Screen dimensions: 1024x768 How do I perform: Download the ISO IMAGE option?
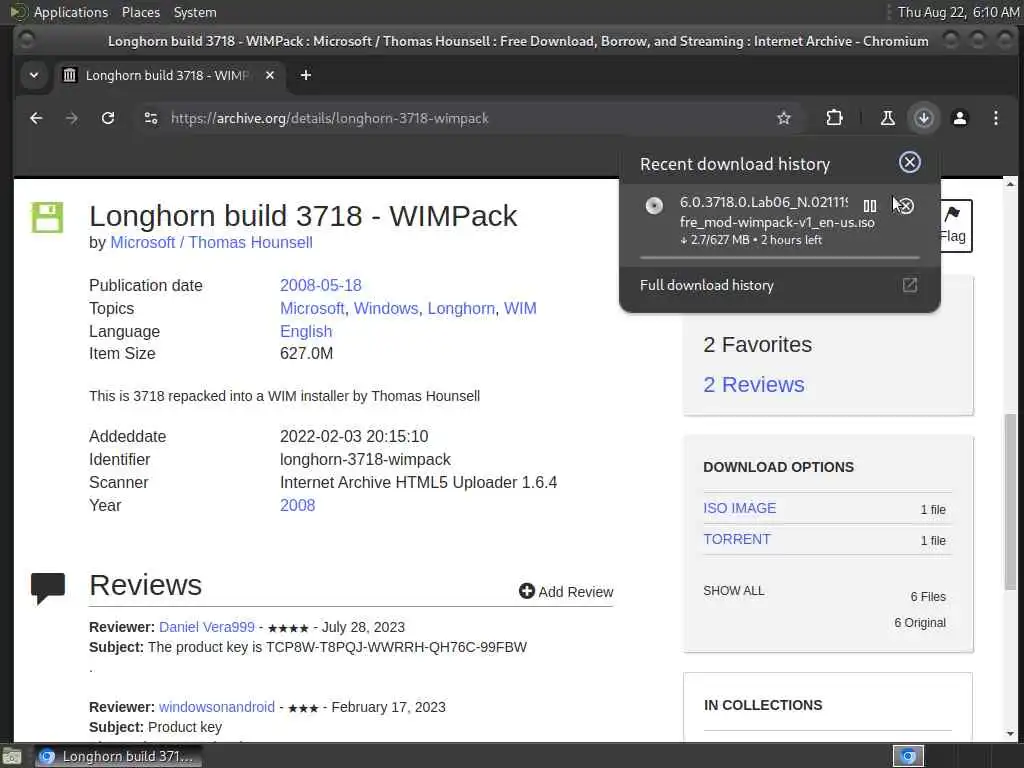tap(739, 508)
